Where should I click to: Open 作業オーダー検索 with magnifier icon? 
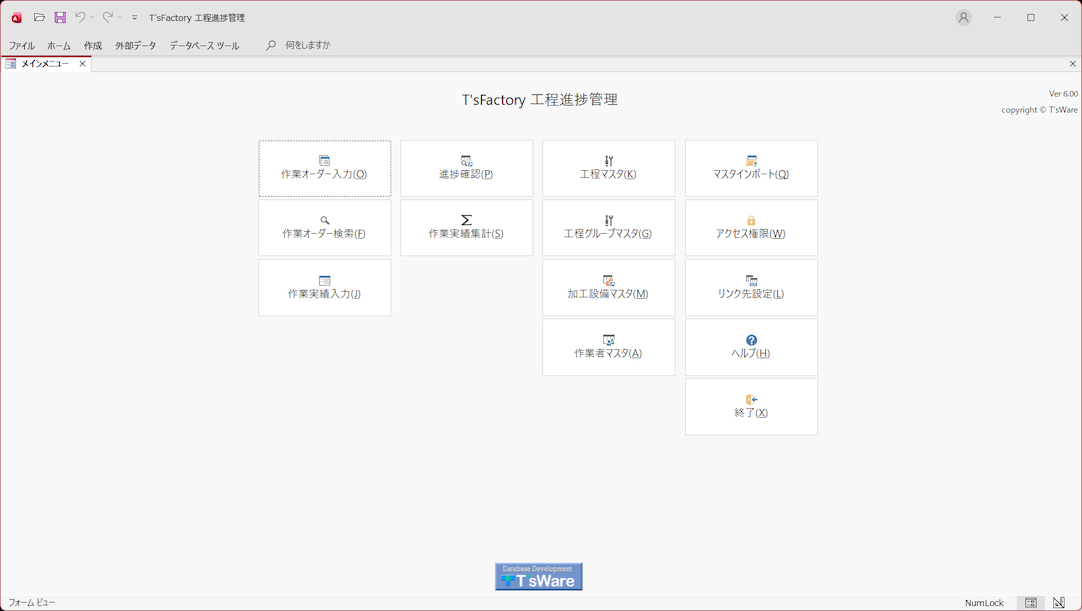coord(324,228)
